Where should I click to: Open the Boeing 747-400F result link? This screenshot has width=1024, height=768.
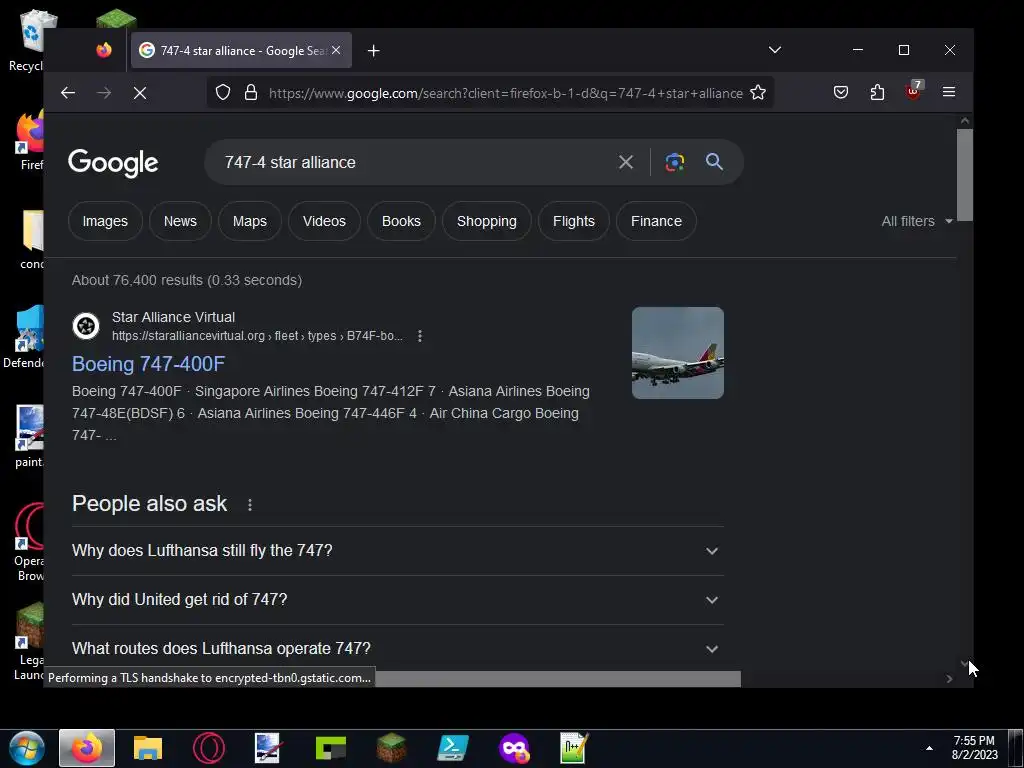148,364
